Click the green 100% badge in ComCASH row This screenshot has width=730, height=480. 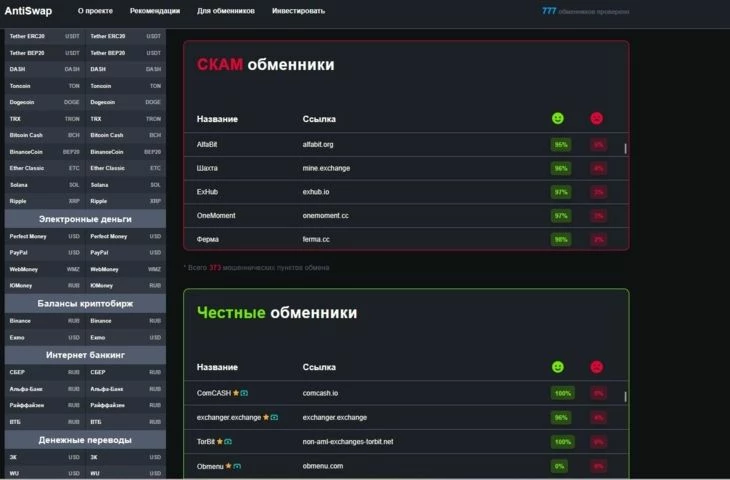562,393
